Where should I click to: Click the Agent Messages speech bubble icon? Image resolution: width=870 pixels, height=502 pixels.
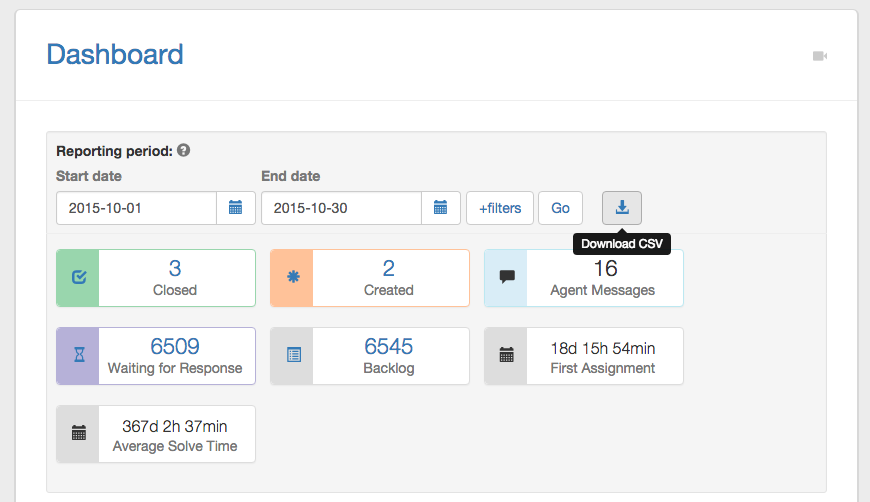506,278
